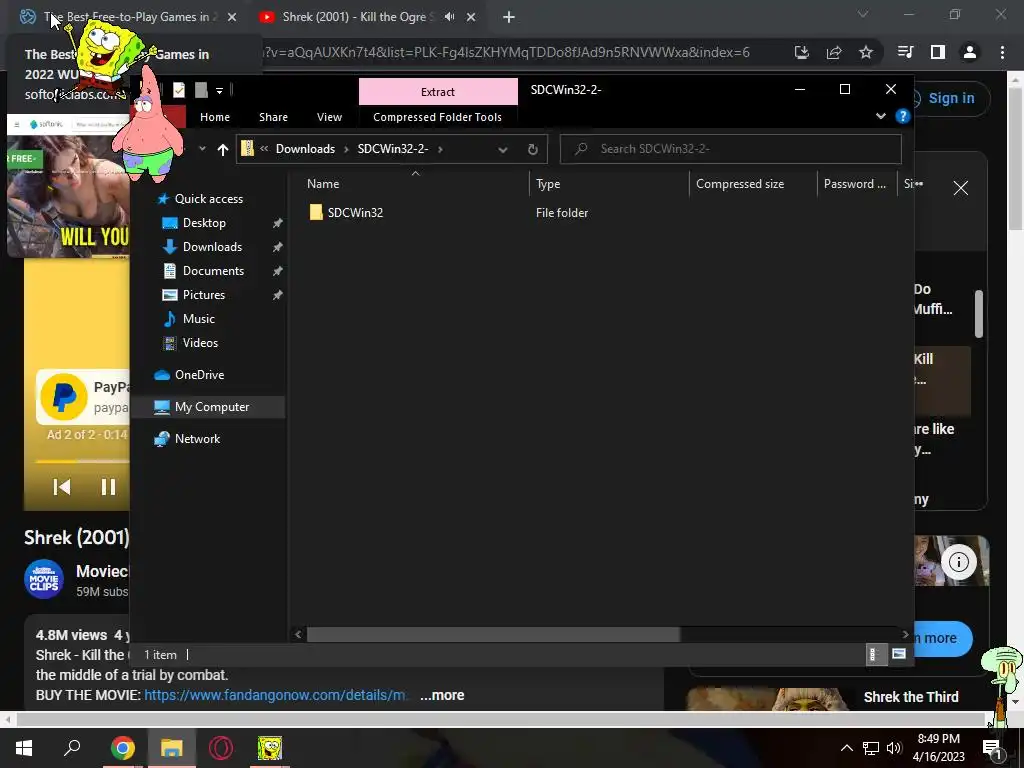This screenshot has height=768, width=1024.
Task: Open the Customize Quick Access Toolbar dropdown
Action: click(x=219, y=91)
